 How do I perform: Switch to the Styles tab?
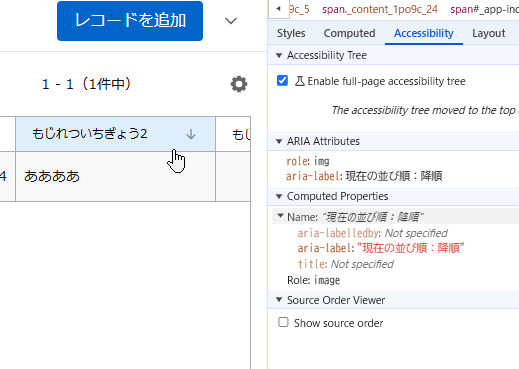pos(291,33)
